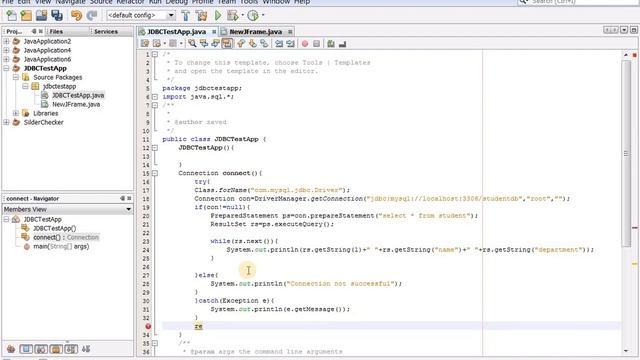Click the sort icon in the Navigator toolbar
640x360 pixels.
86,349
